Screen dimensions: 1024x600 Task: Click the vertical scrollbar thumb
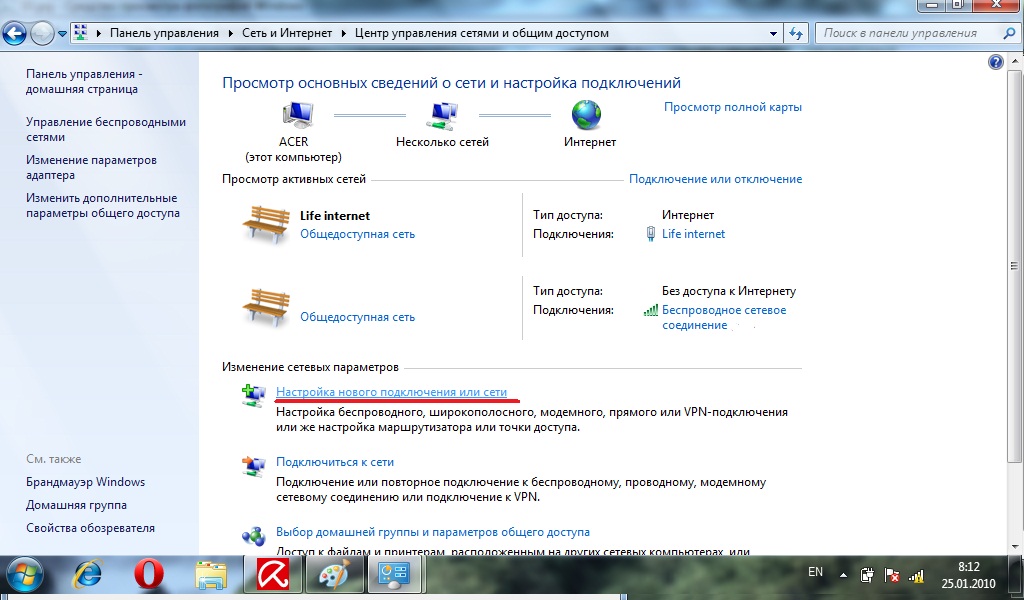(x=1015, y=266)
